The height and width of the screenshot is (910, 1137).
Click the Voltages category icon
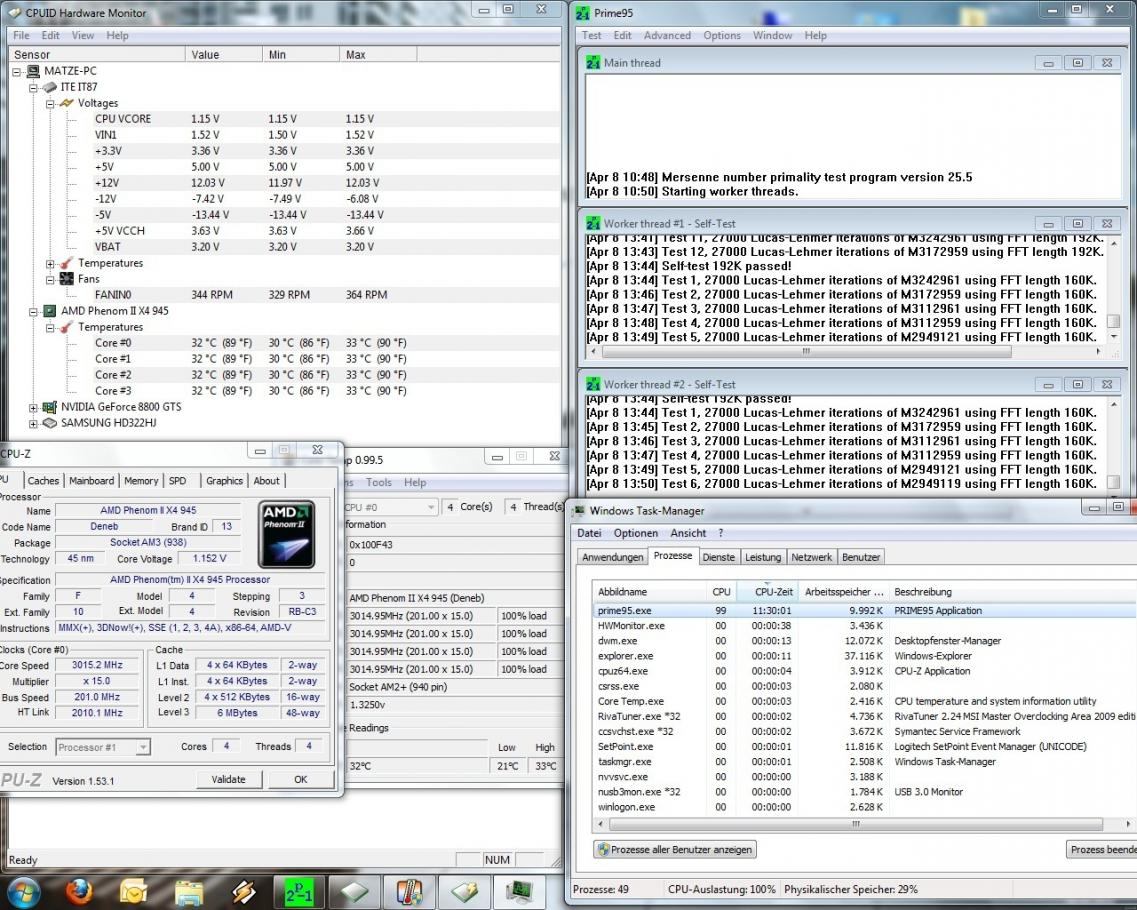(x=67, y=103)
